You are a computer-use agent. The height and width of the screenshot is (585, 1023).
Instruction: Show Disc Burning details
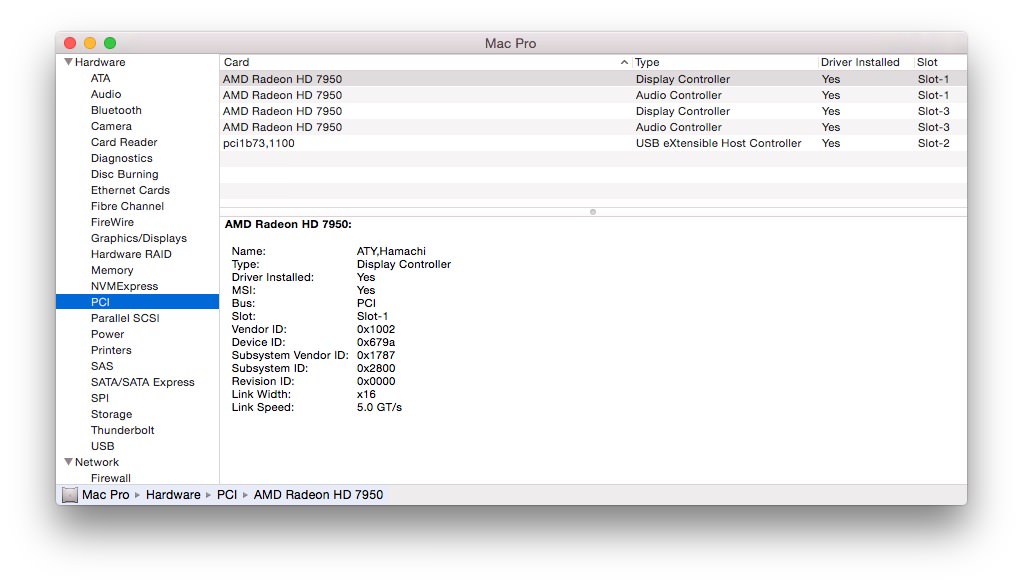125,174
